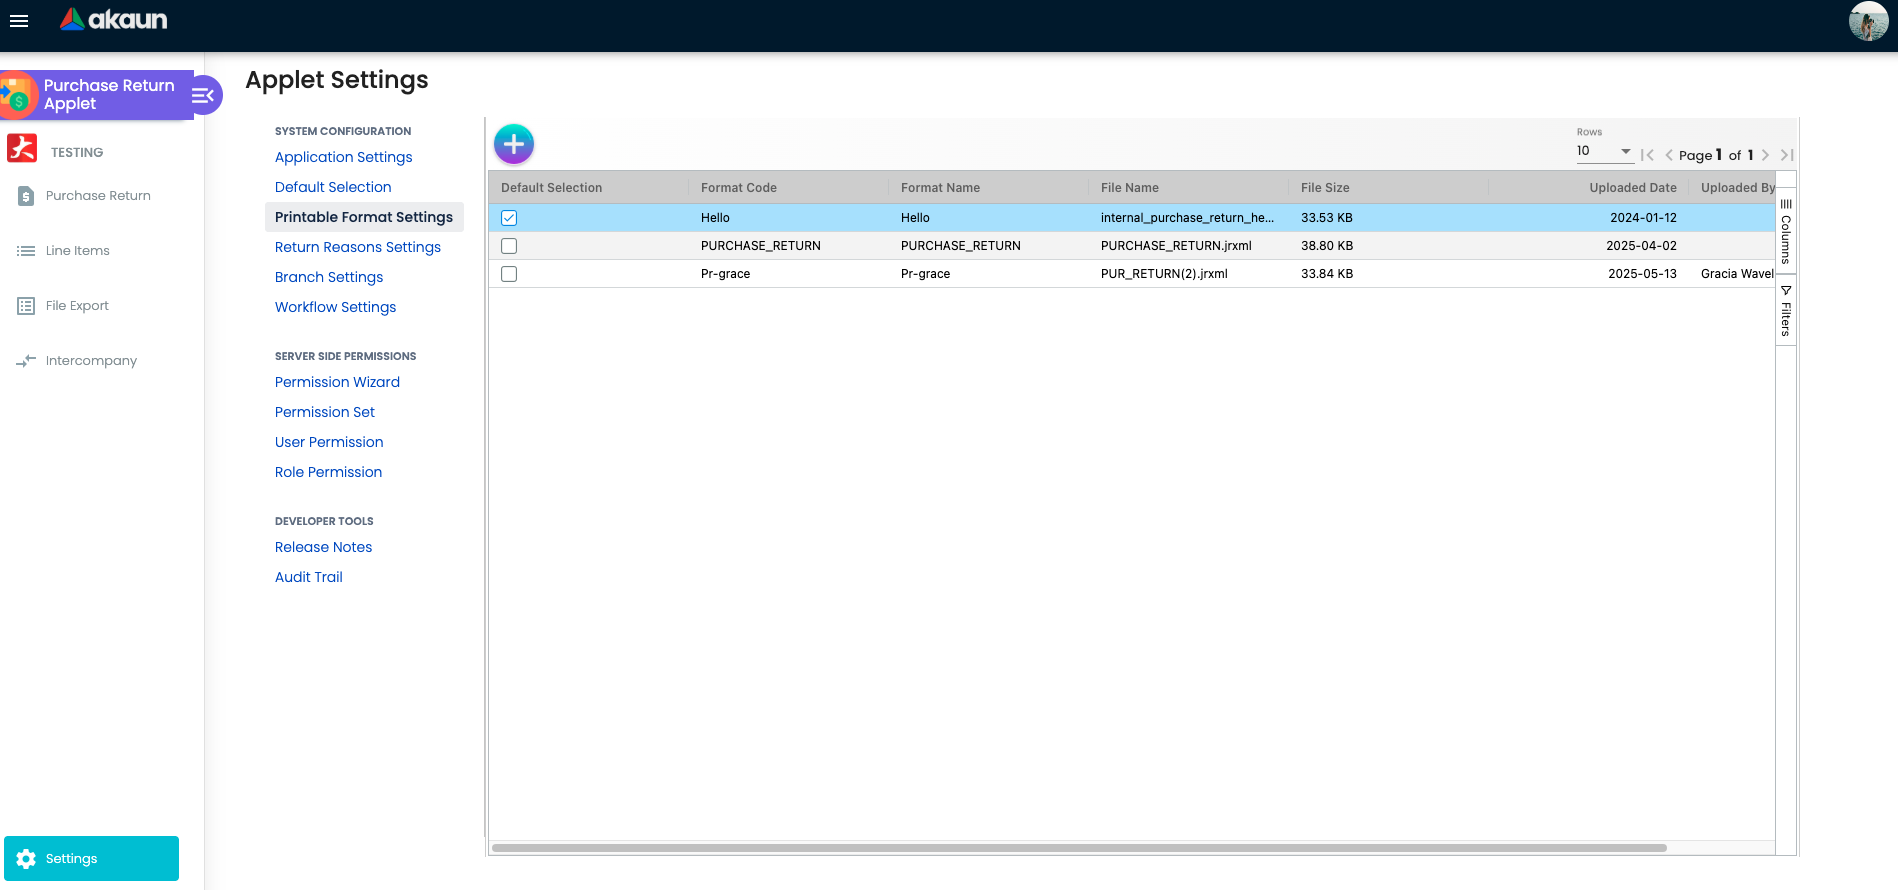Go to next page
Screen dimensions: 1898x890
(x=1765, y=155)
